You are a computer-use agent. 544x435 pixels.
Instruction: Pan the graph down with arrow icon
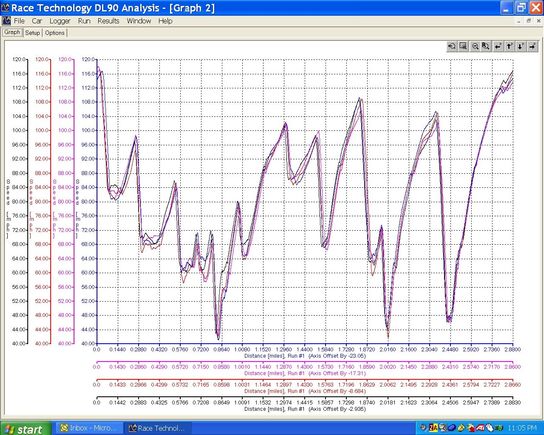point(521,46)
